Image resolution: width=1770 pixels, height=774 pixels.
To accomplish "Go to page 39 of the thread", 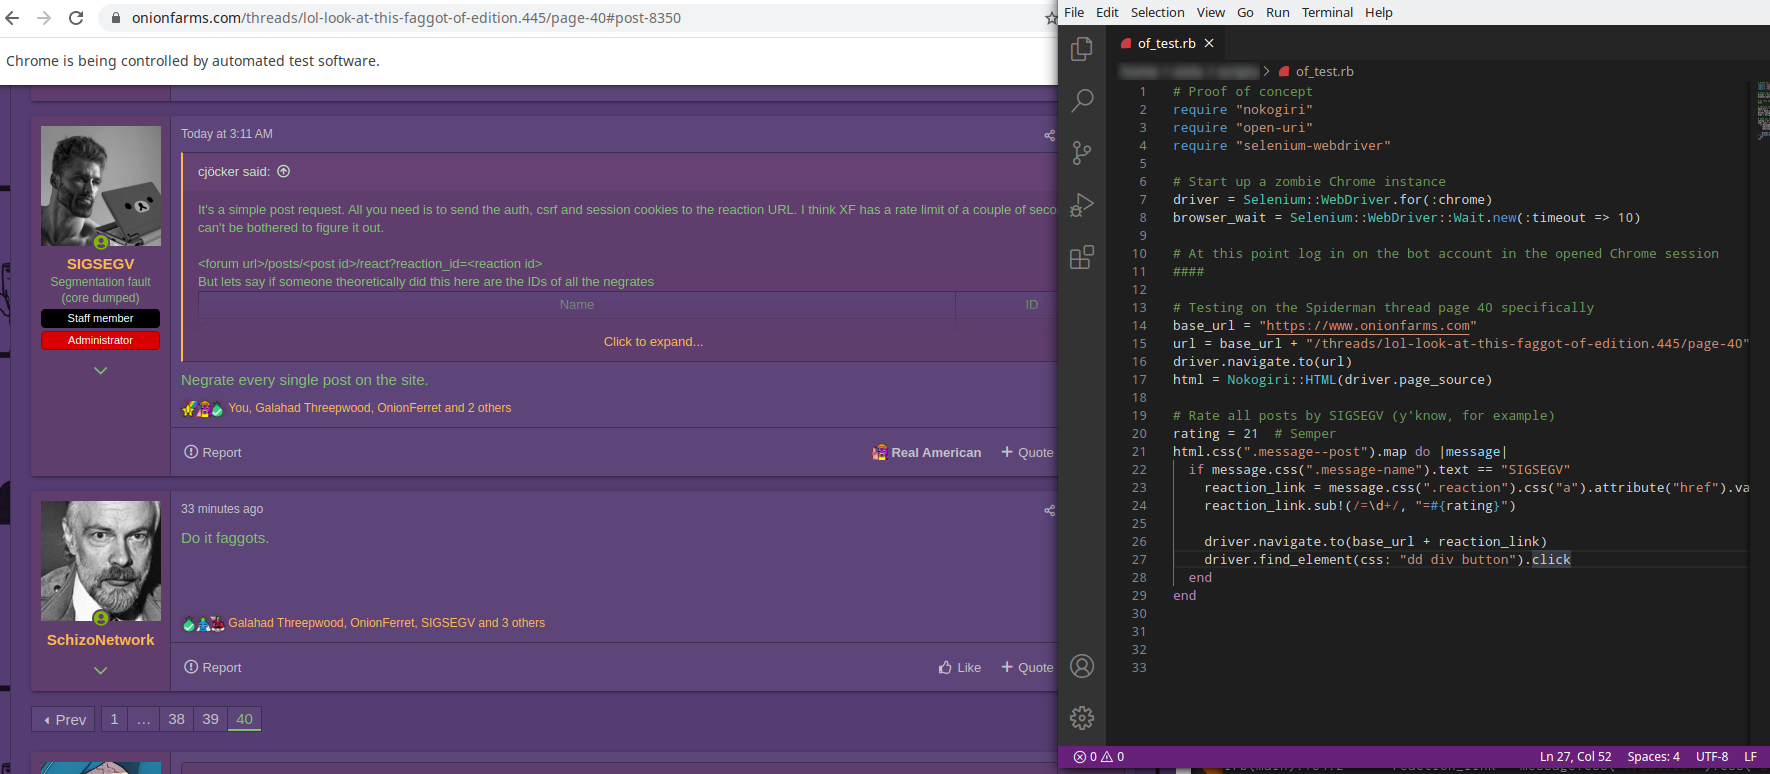I will (210, 719).
